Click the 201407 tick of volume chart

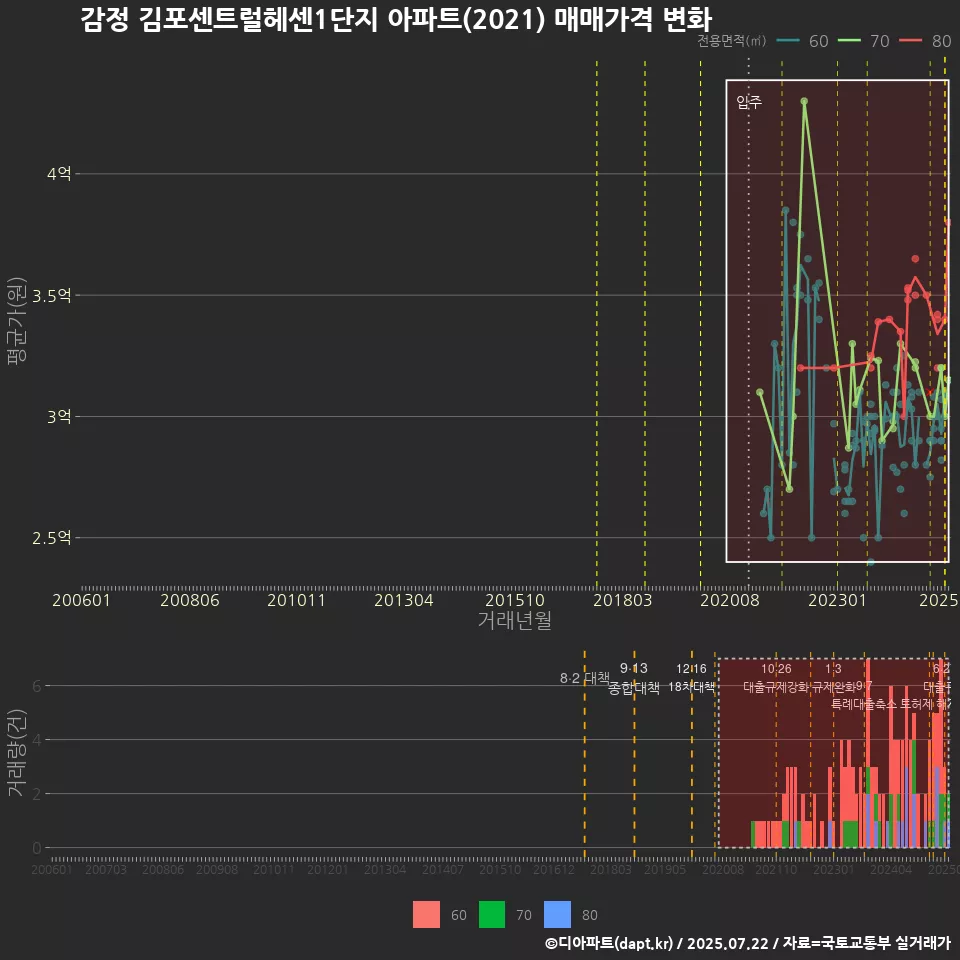[443, 869]
